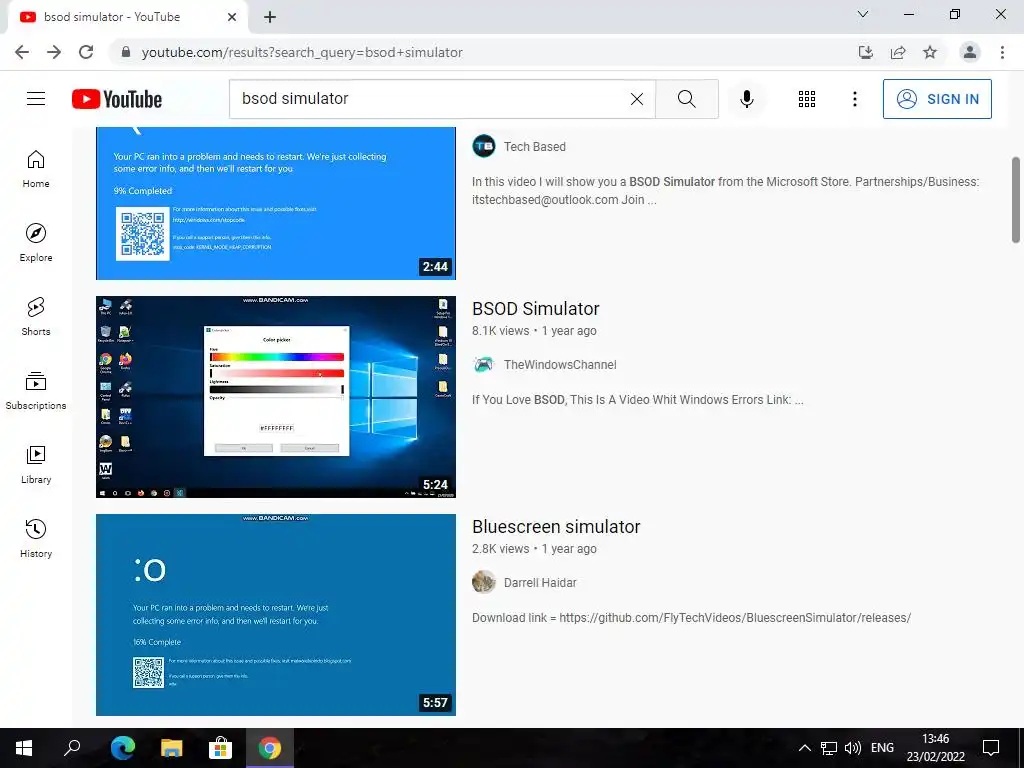Click TheWindowsChannel avatar
The height and width of the screenshot is (768, 1024).
pos(484,364)
